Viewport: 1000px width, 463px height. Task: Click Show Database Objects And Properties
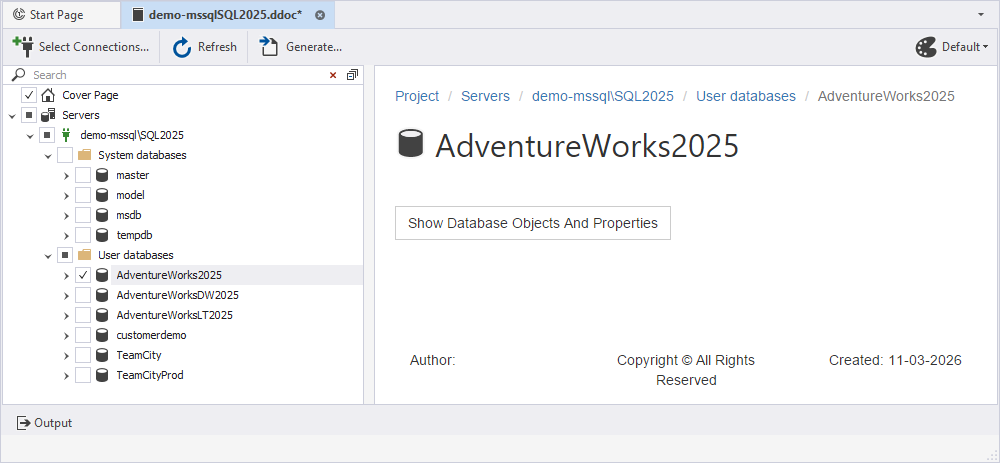click(x=533, y=223)
